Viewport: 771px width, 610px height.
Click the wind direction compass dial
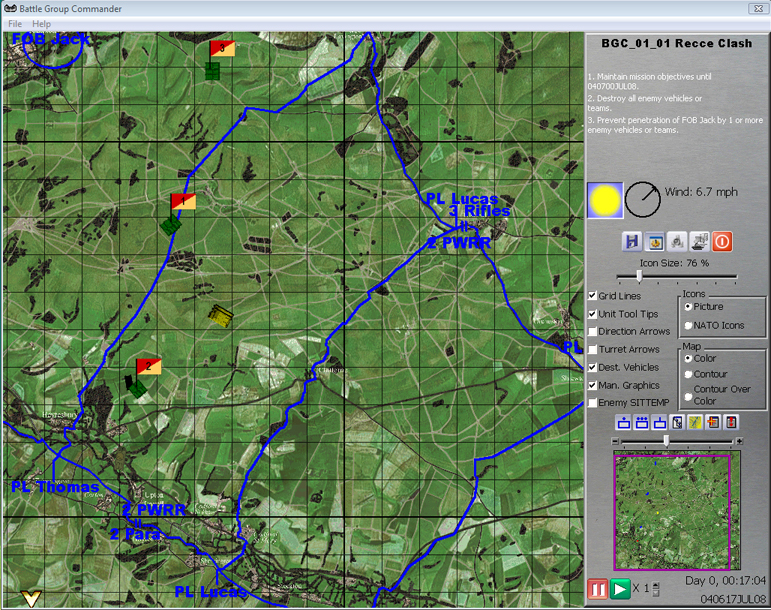click(643, 200)
